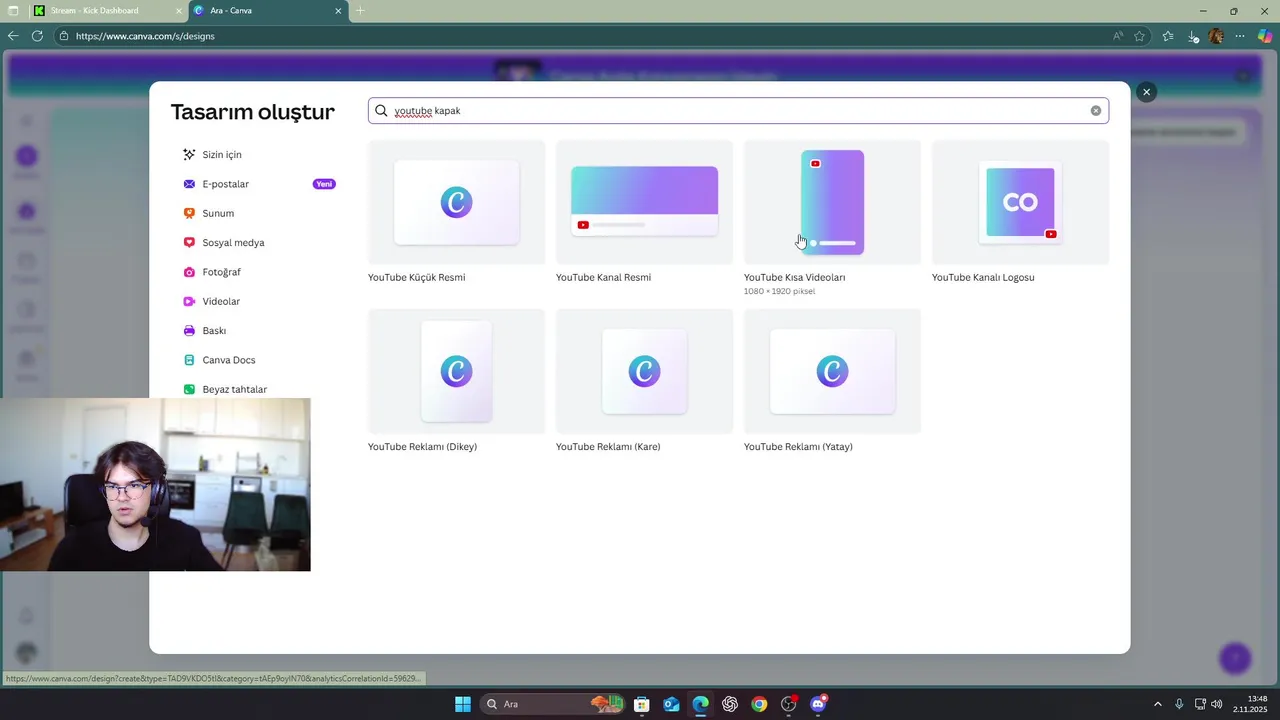
Task: Switch to the Stream - Kick Dashboard tab
Action: [95, 11]
